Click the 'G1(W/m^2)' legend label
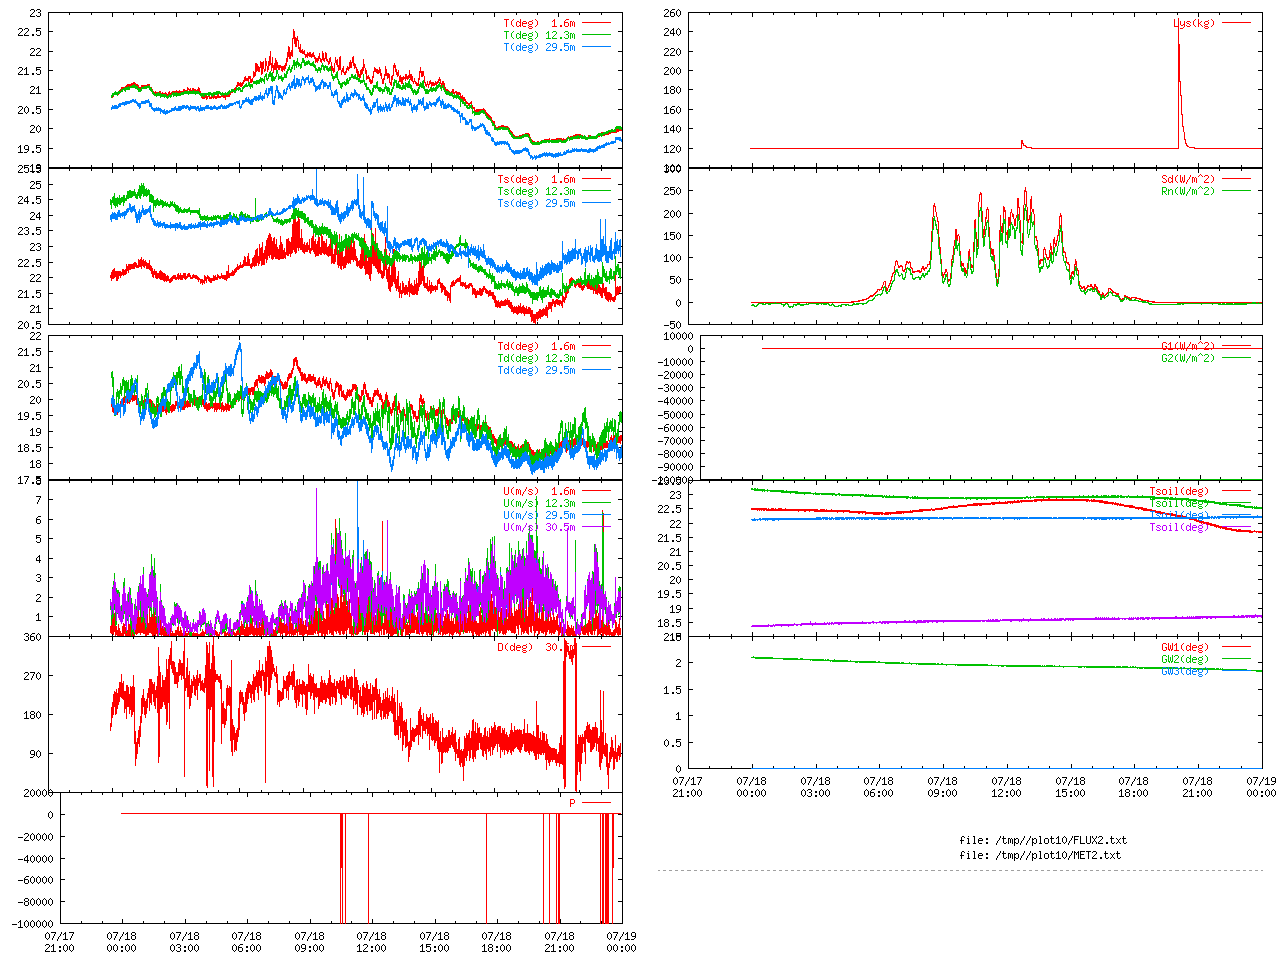Screen dimensions: 1280x960 click(x=1188, y=346)
